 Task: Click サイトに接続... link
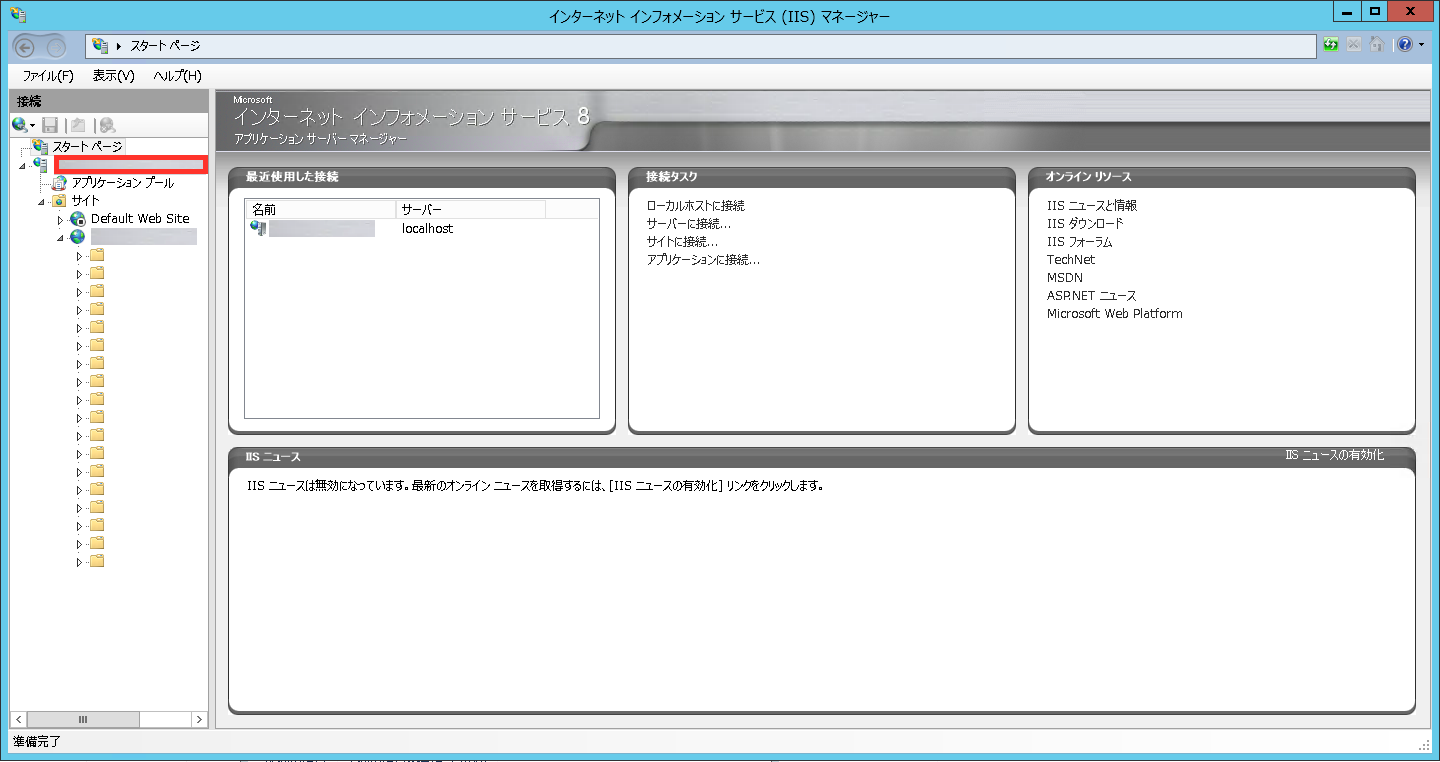click(x=682, y=242)
